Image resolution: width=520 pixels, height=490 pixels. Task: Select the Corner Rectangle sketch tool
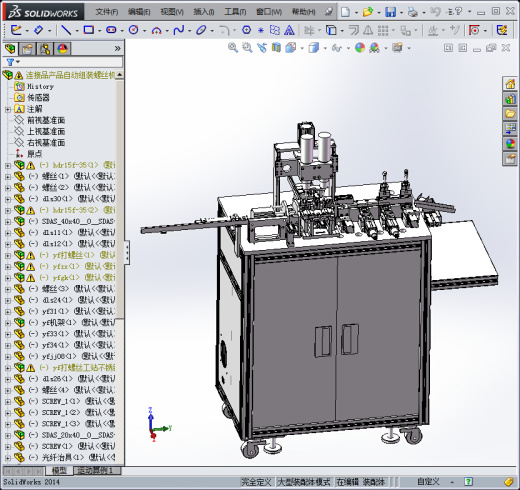(89, 30)
